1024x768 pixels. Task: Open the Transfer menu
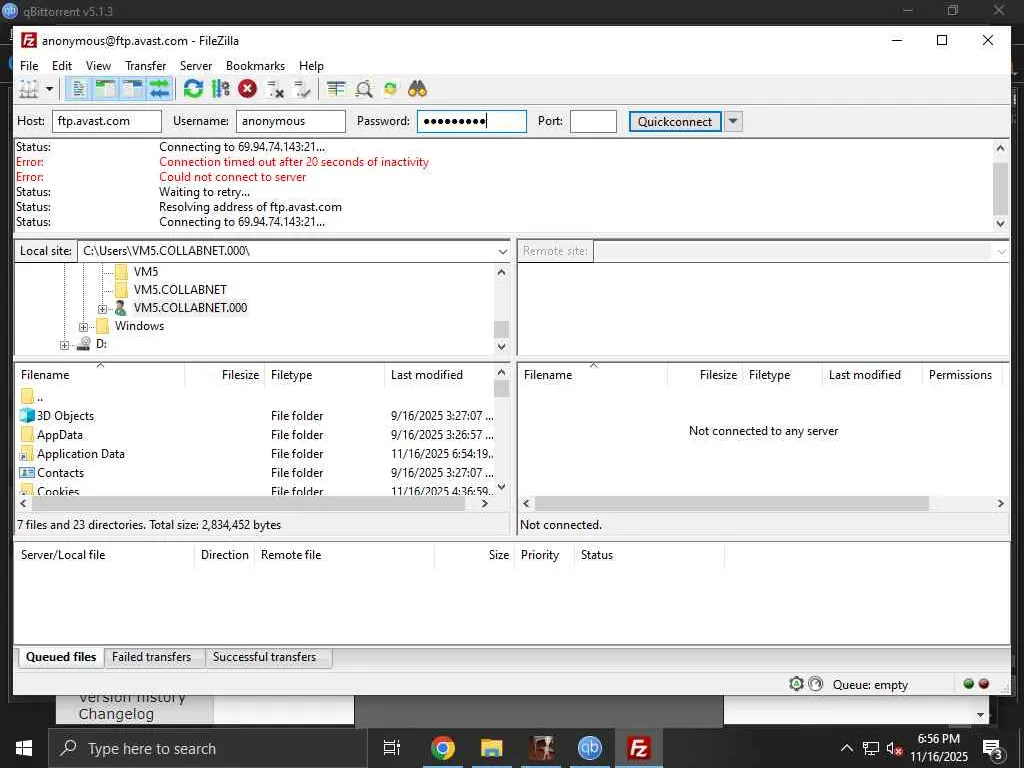coord(146,66)
